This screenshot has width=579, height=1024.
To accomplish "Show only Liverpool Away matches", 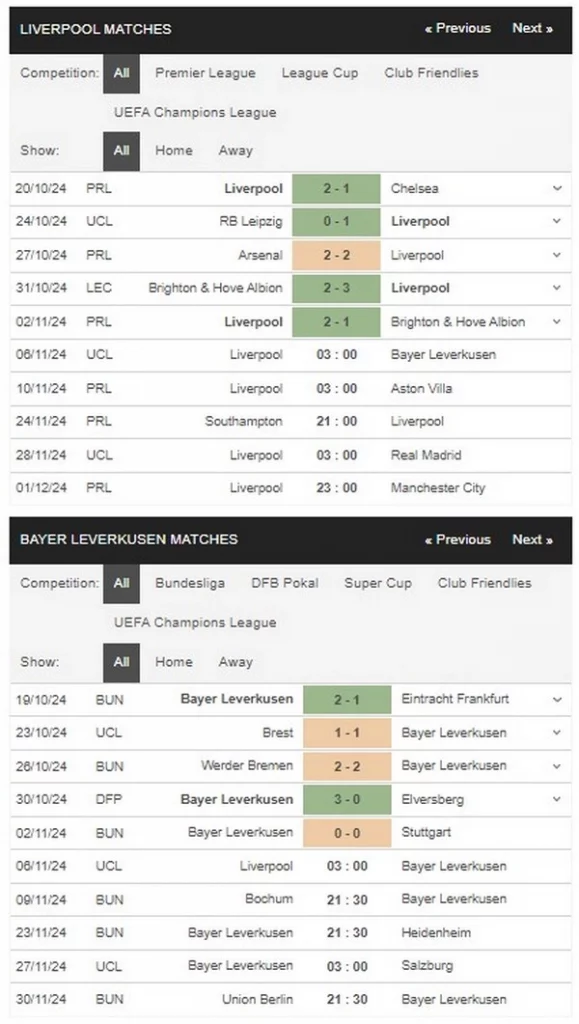I will pyautogui.click(x=236, y=150).
